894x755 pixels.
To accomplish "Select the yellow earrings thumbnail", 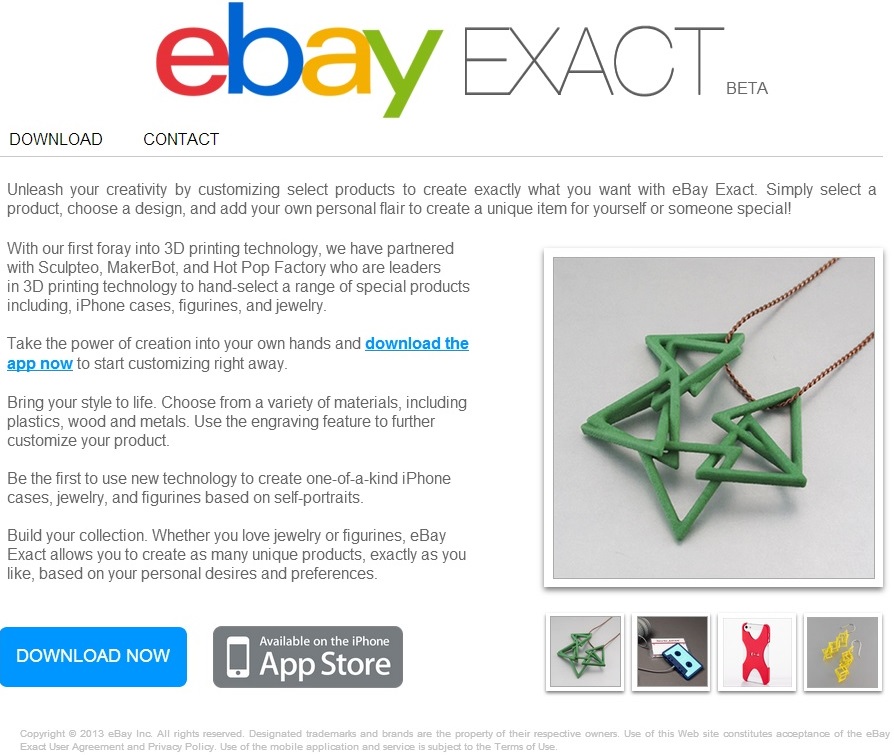I will click(843, 652).
